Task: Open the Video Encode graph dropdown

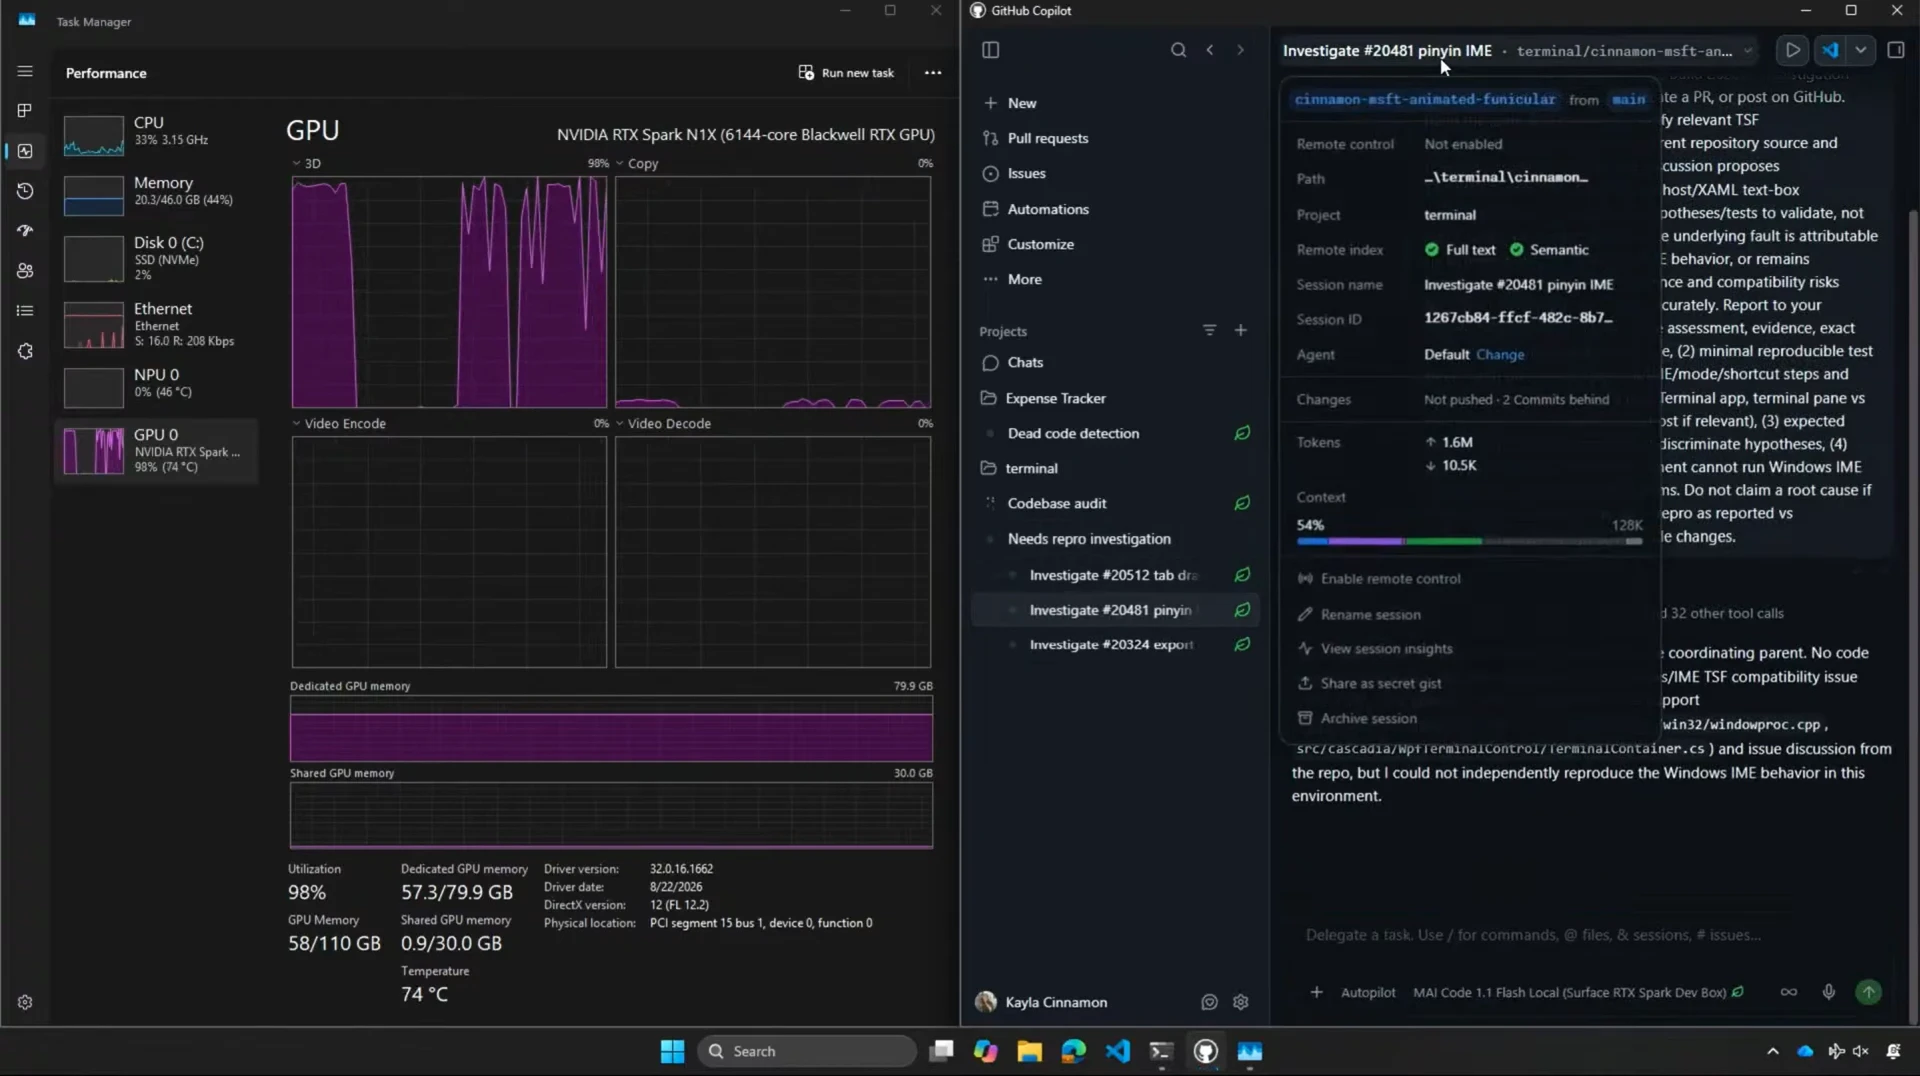Action: coord(296,423)
